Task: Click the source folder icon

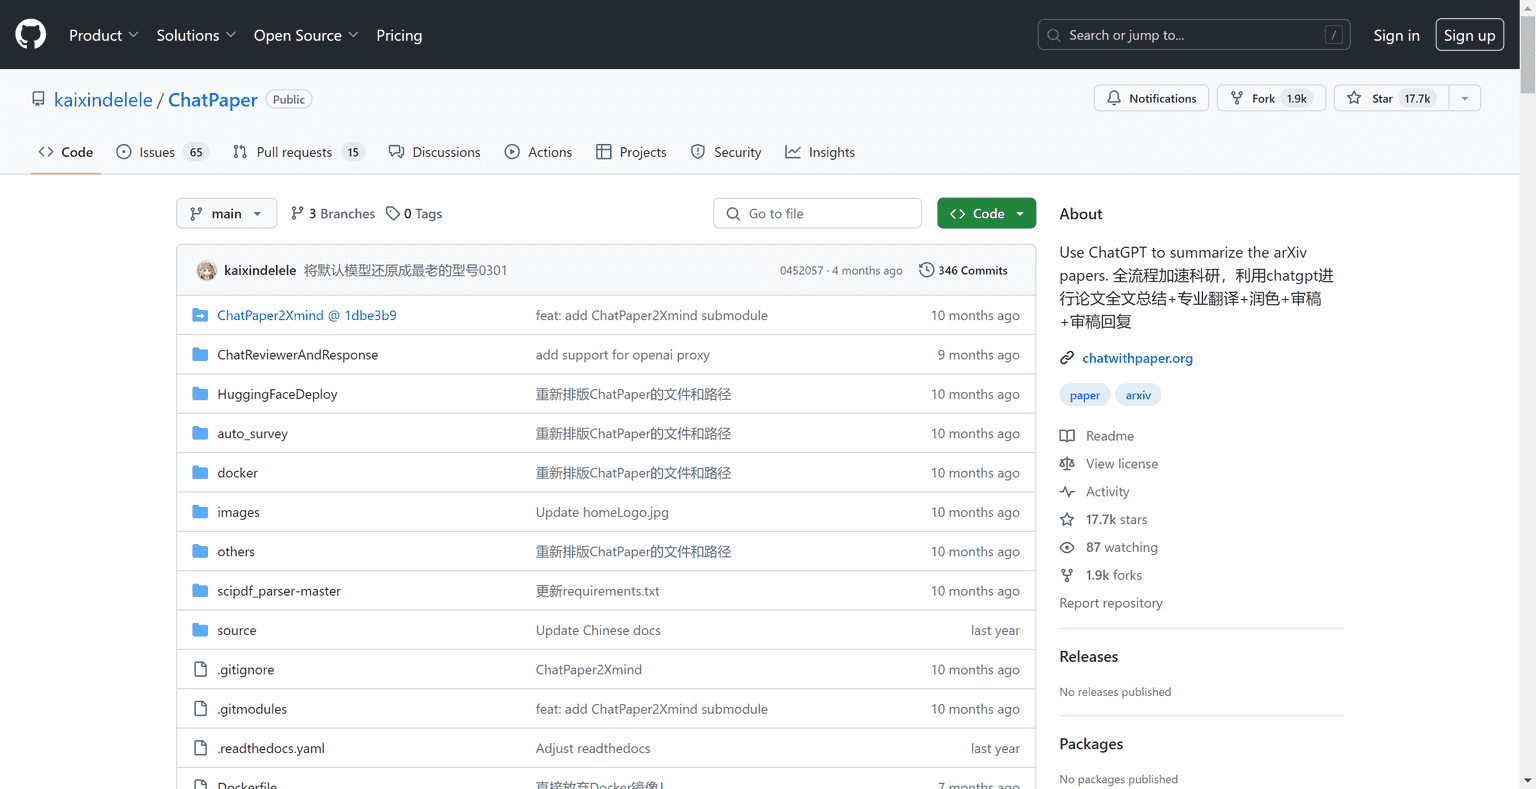Action: pyautogui.click(x=200, y=630)
